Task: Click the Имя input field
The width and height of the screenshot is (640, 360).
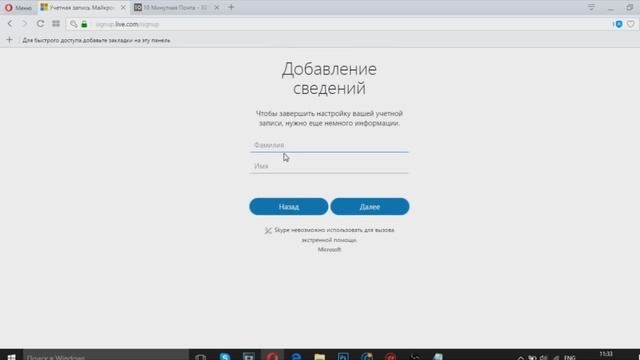Action: (x=329, y=166)
